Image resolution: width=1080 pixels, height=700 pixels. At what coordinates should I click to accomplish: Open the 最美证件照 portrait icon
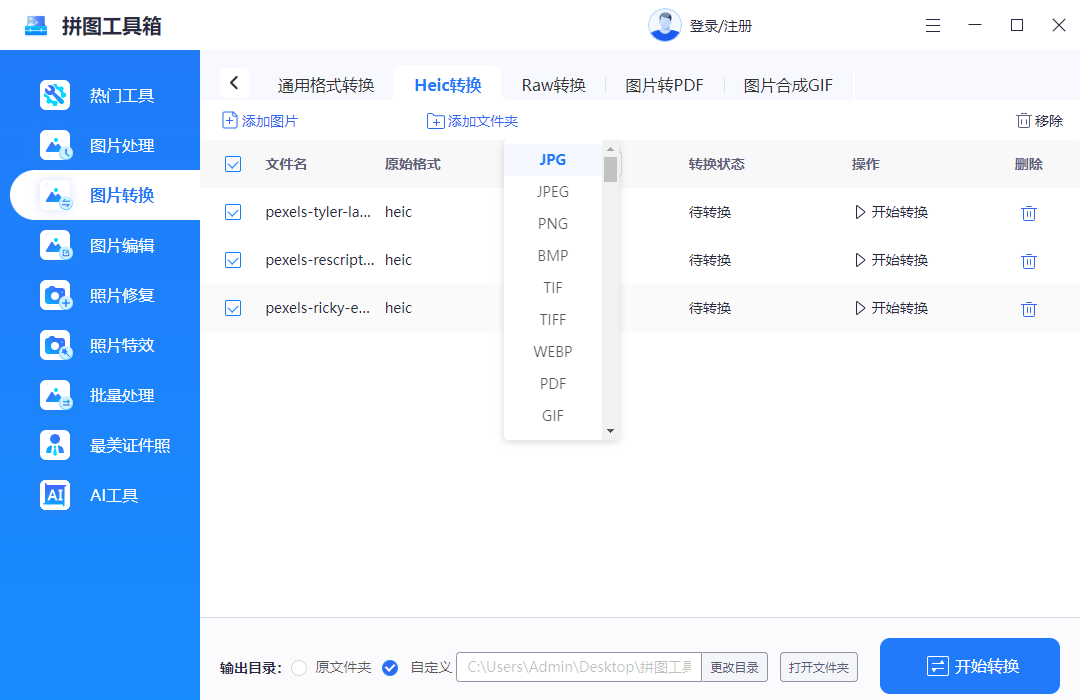55,445
